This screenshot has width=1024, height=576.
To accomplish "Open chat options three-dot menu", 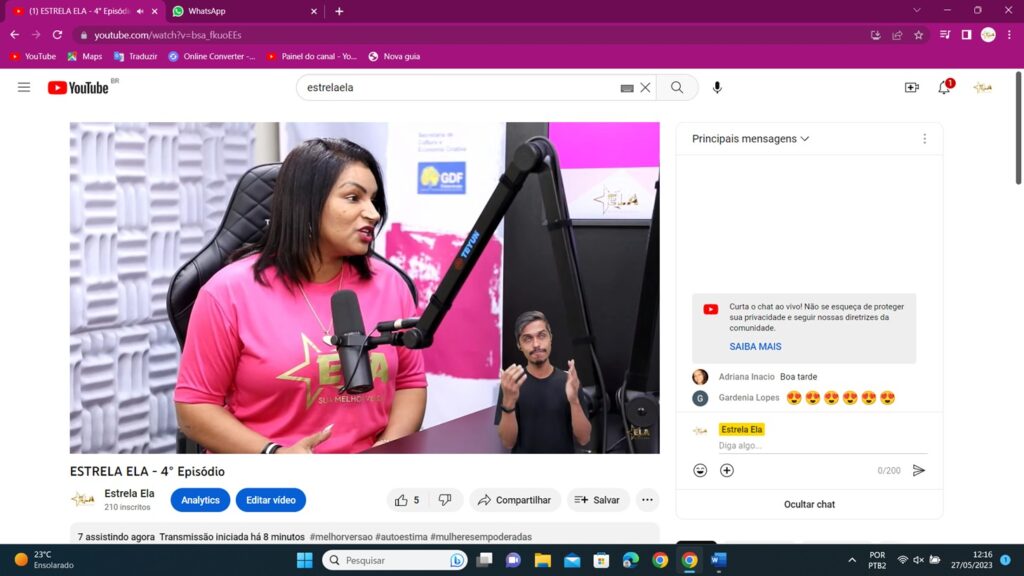I will point(924,139).
